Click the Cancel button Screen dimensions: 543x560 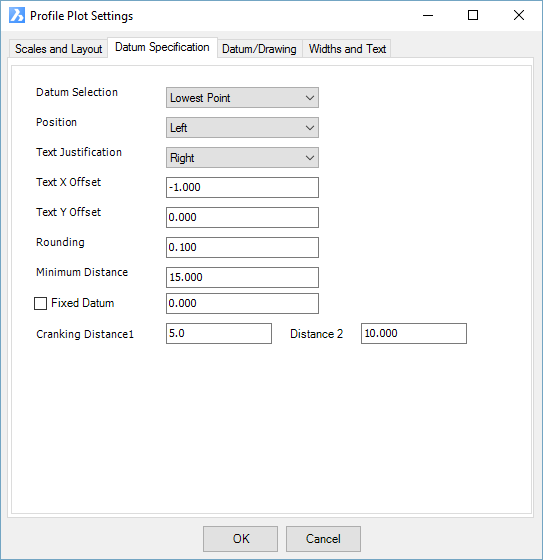click(323, 539)
